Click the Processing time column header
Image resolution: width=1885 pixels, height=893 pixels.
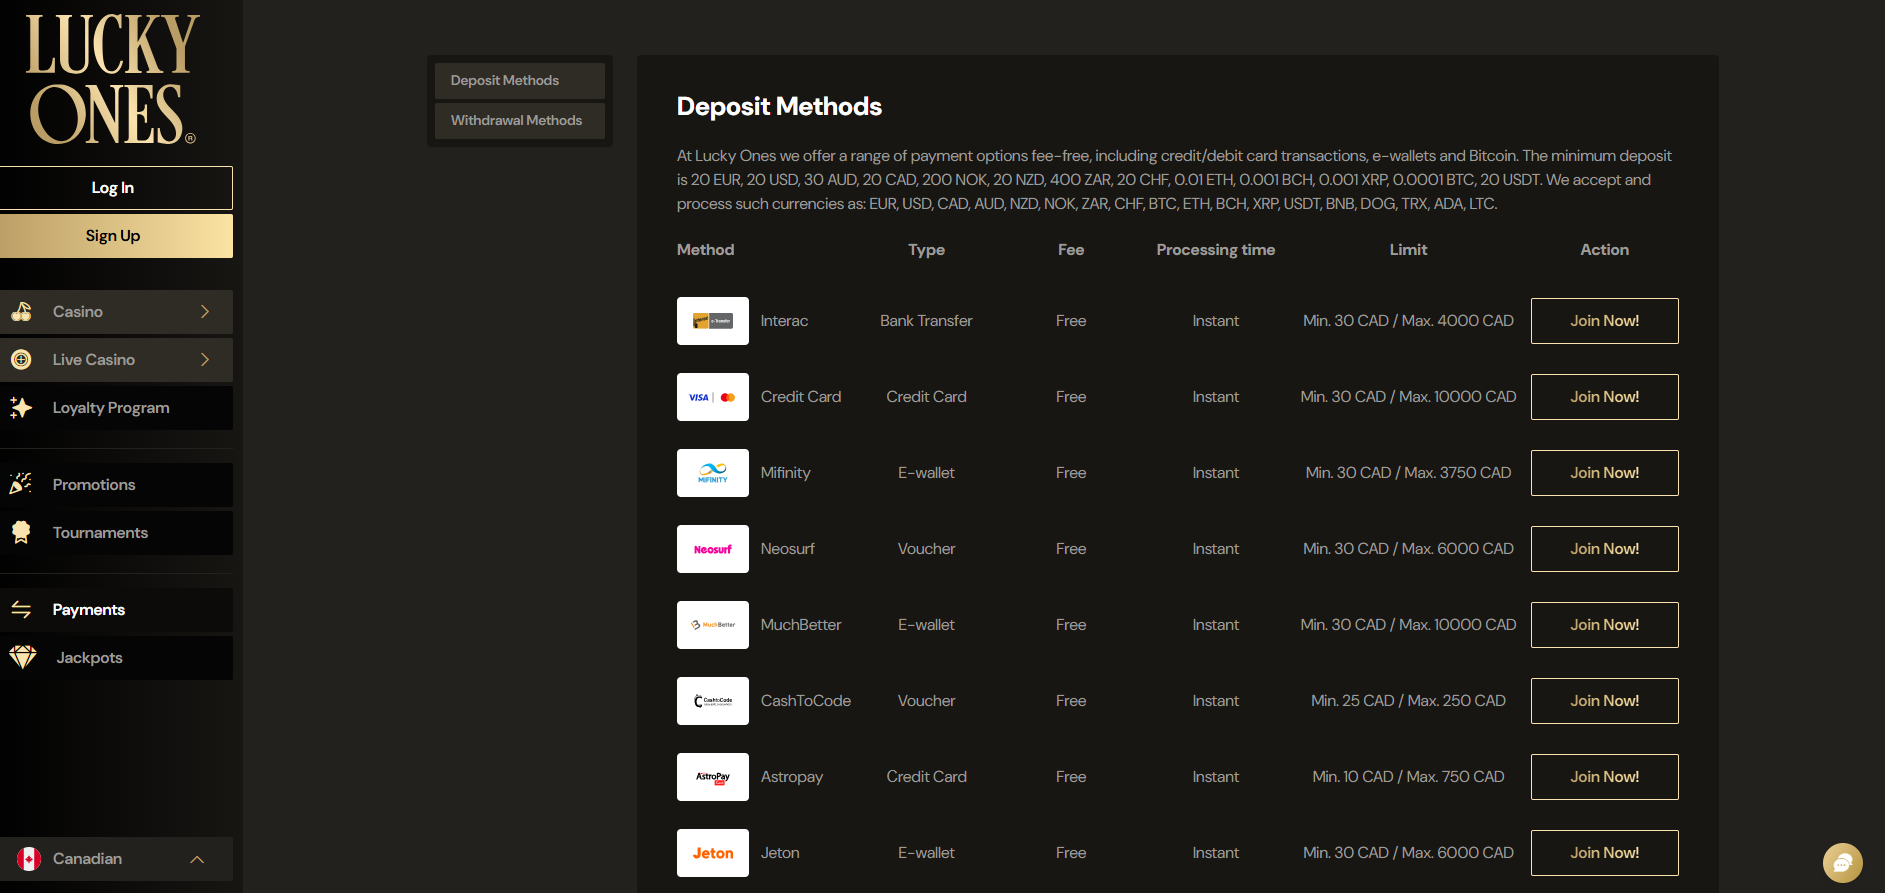(1216, 250)
